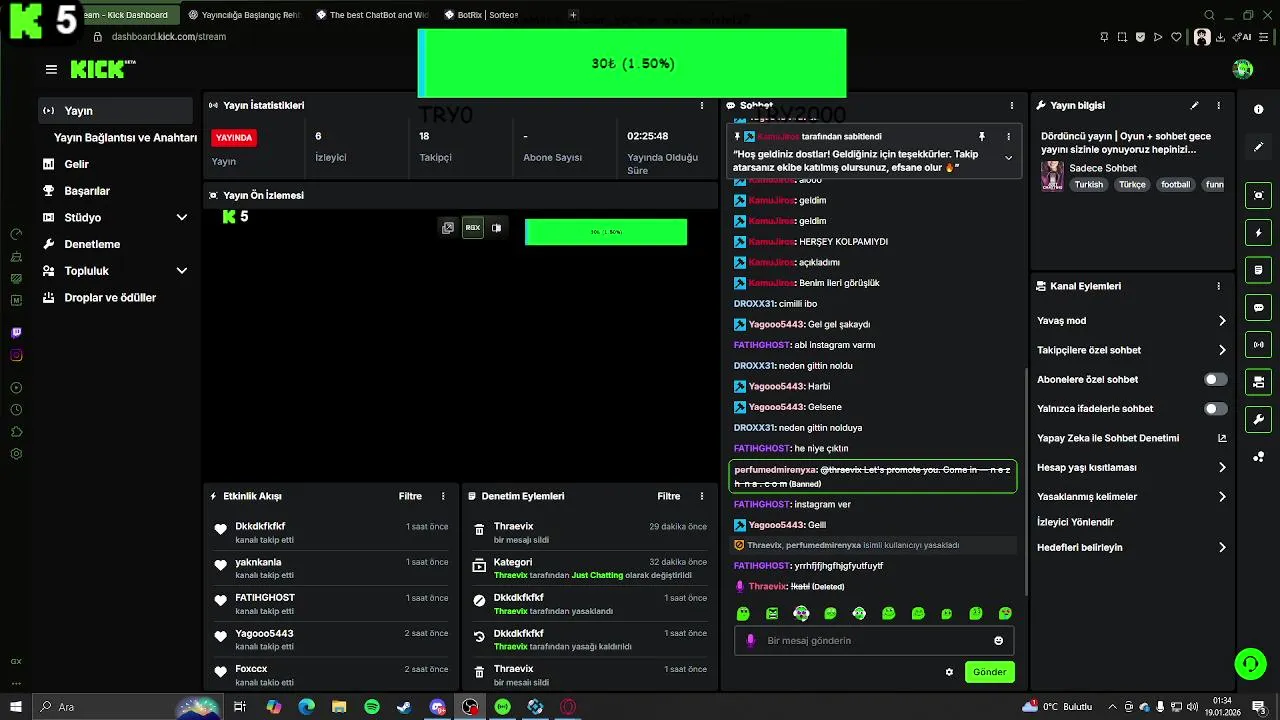Unpin the pinned message via pin icon

pos(982,136)
